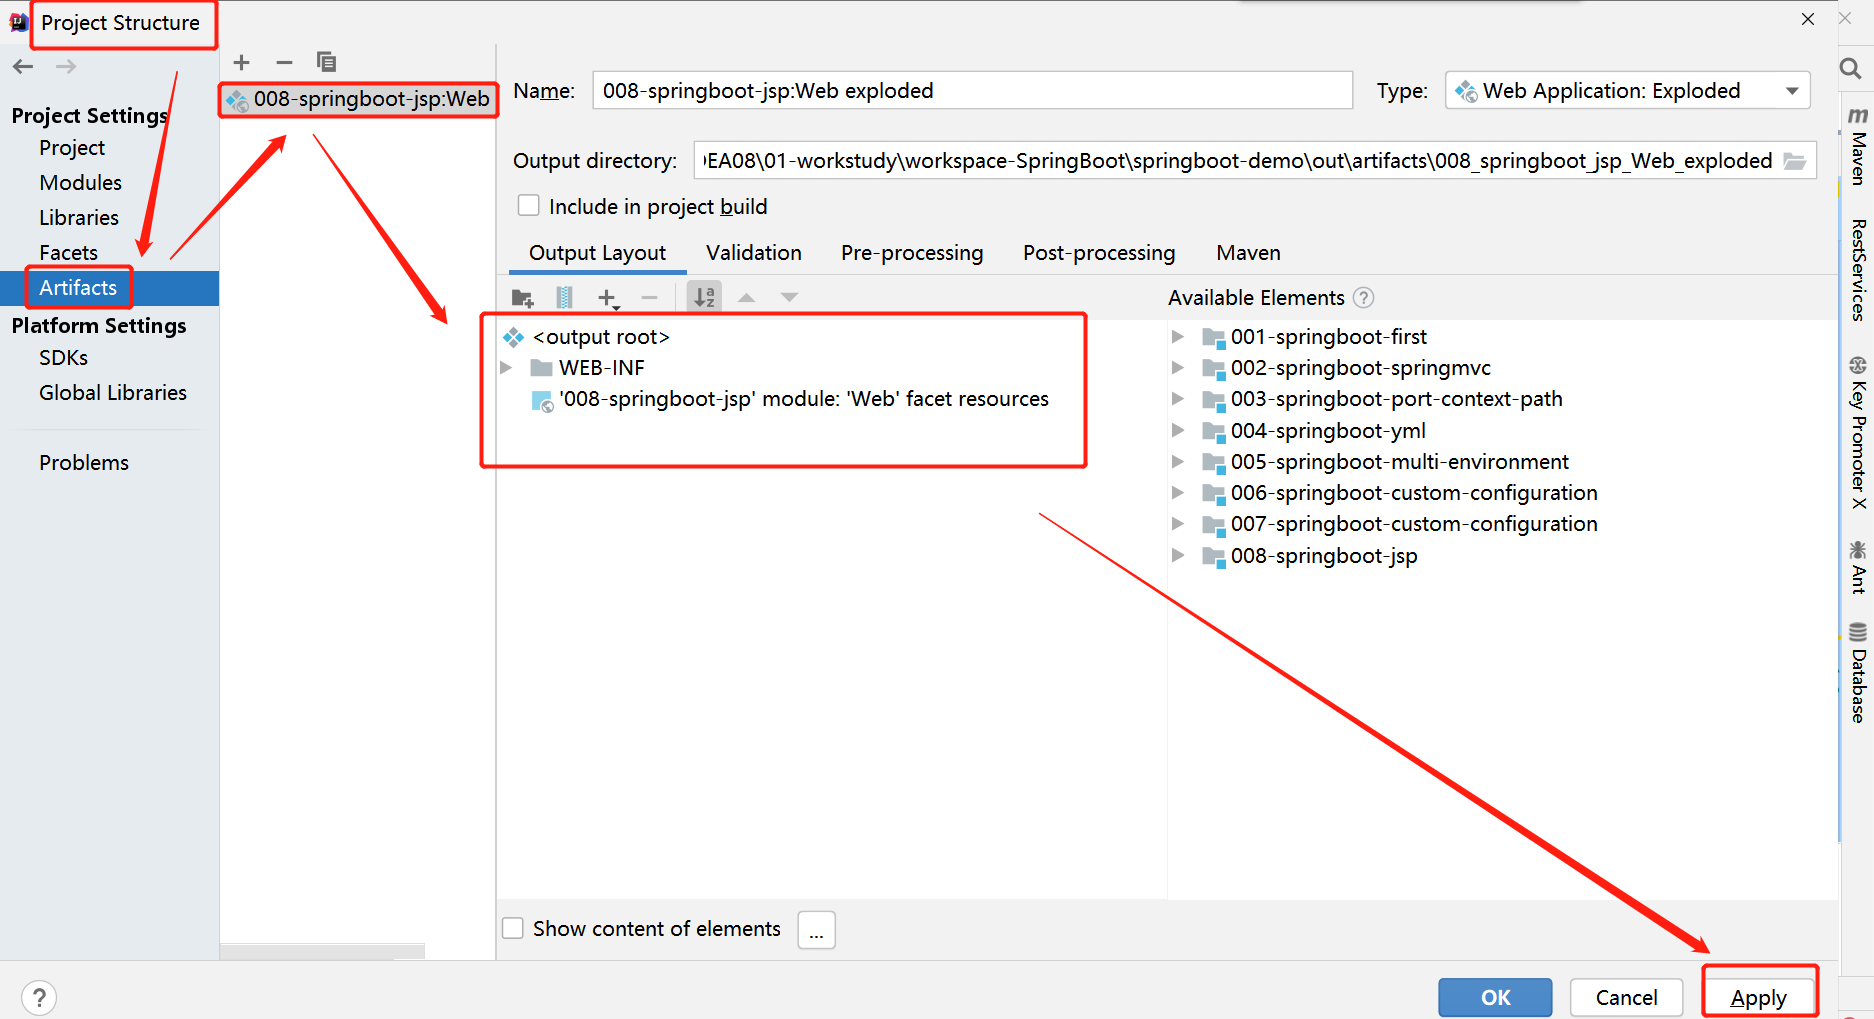Remove the selected artifact with the minus icon
The image size is (1874, 1019).
click(284, 62)
